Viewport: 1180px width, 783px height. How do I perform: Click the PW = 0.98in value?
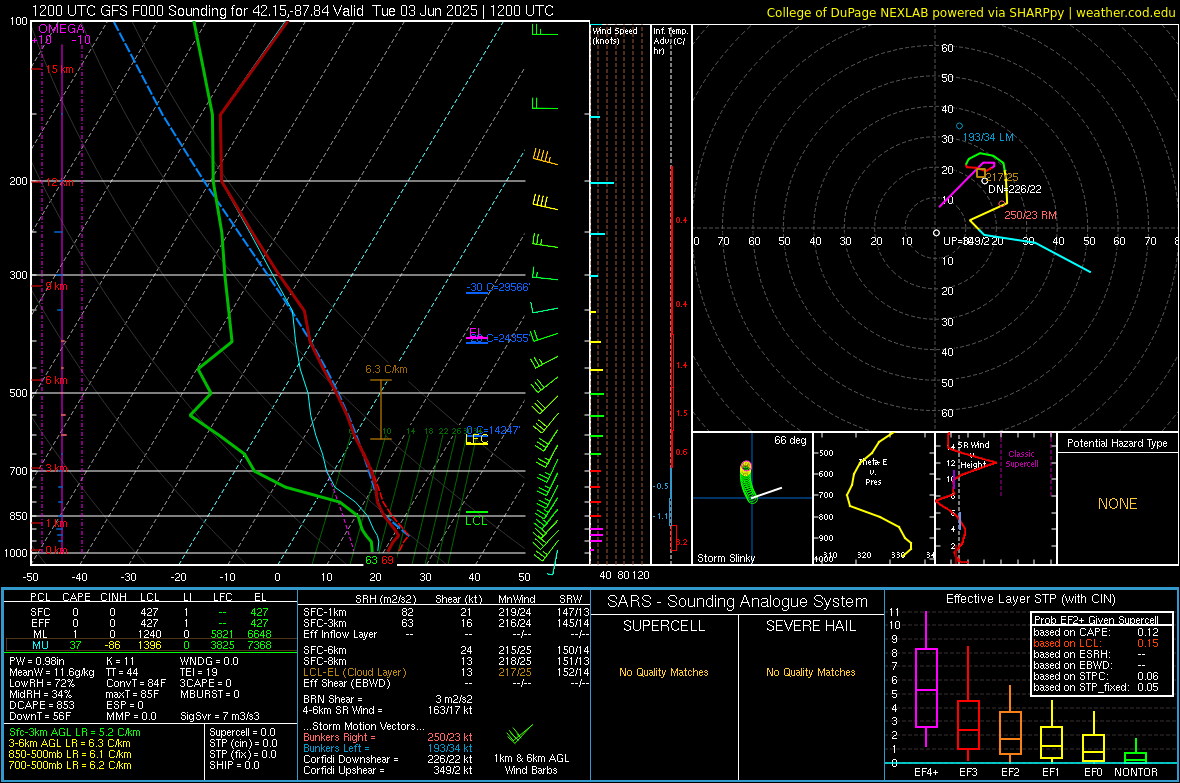tap(37, 661)
